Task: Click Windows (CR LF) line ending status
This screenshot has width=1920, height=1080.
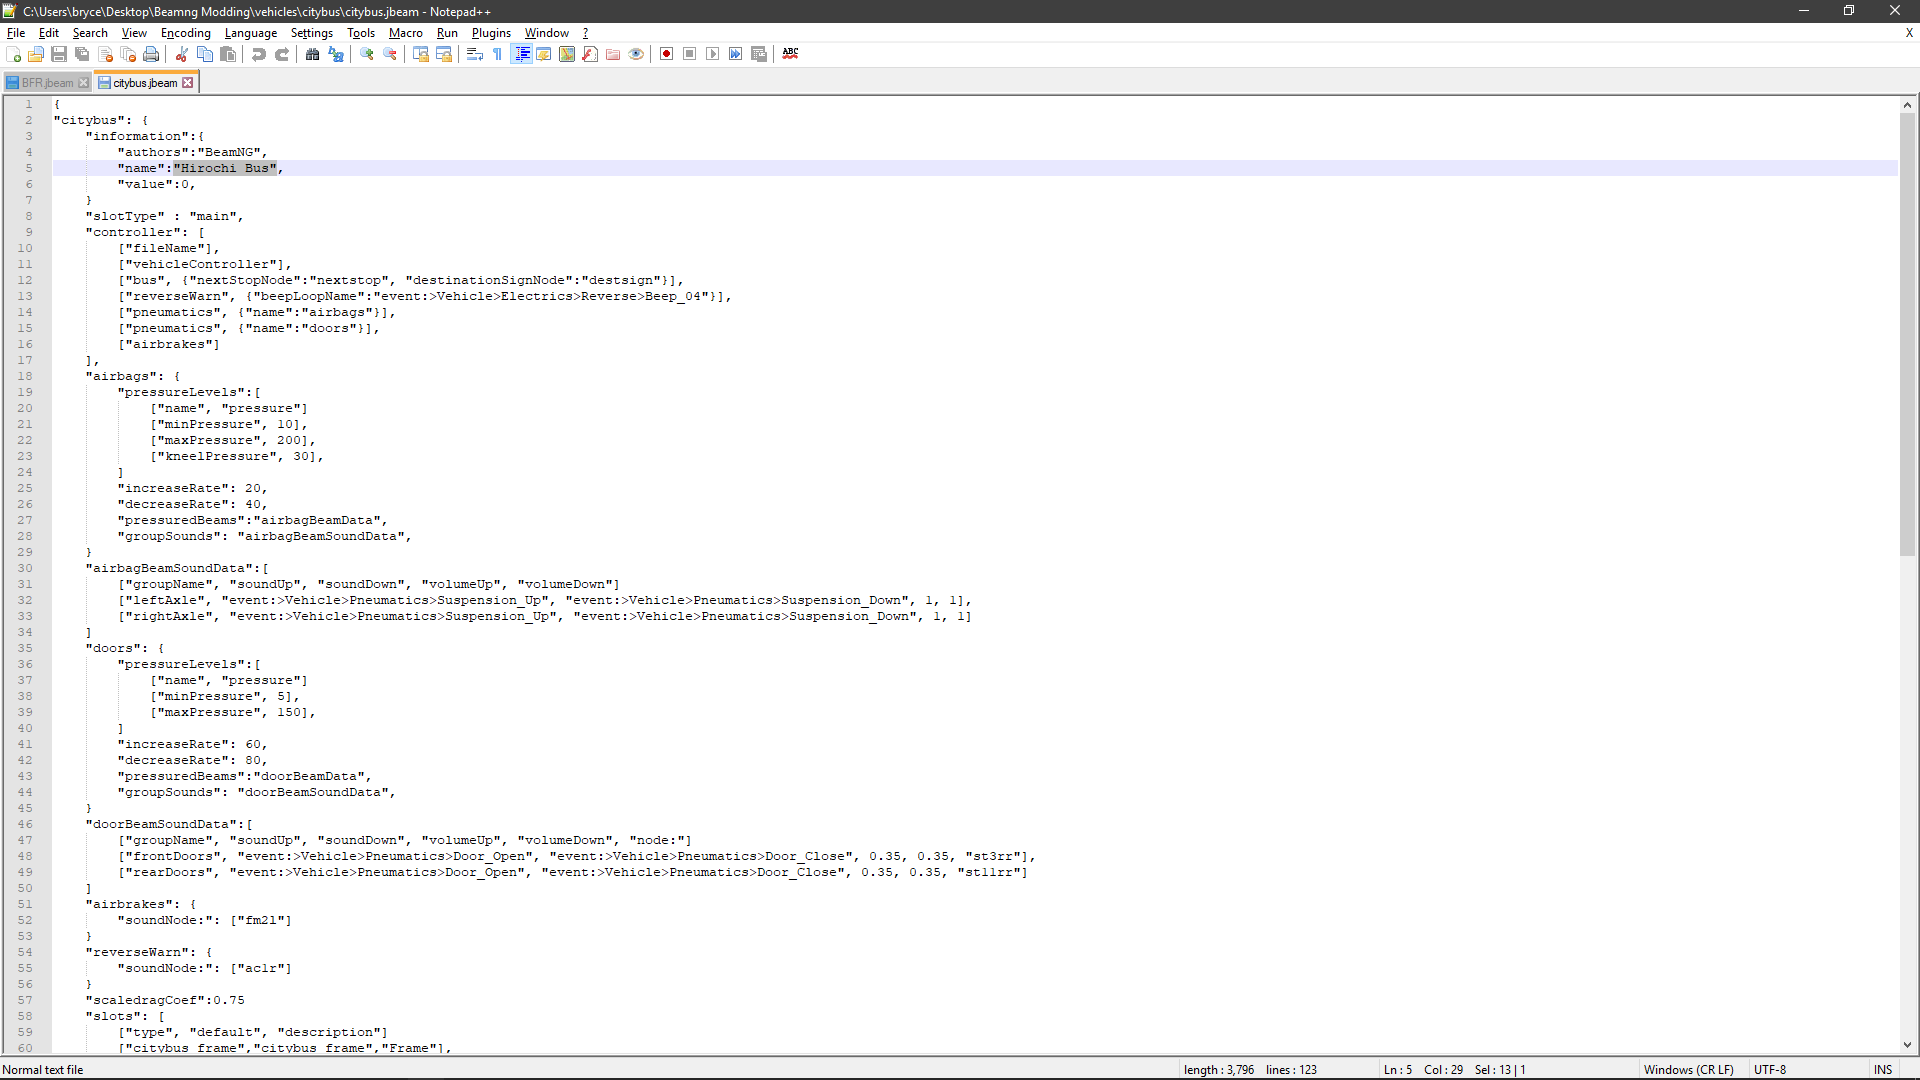Action: pyautogui.click(x=1688, y=1069)
